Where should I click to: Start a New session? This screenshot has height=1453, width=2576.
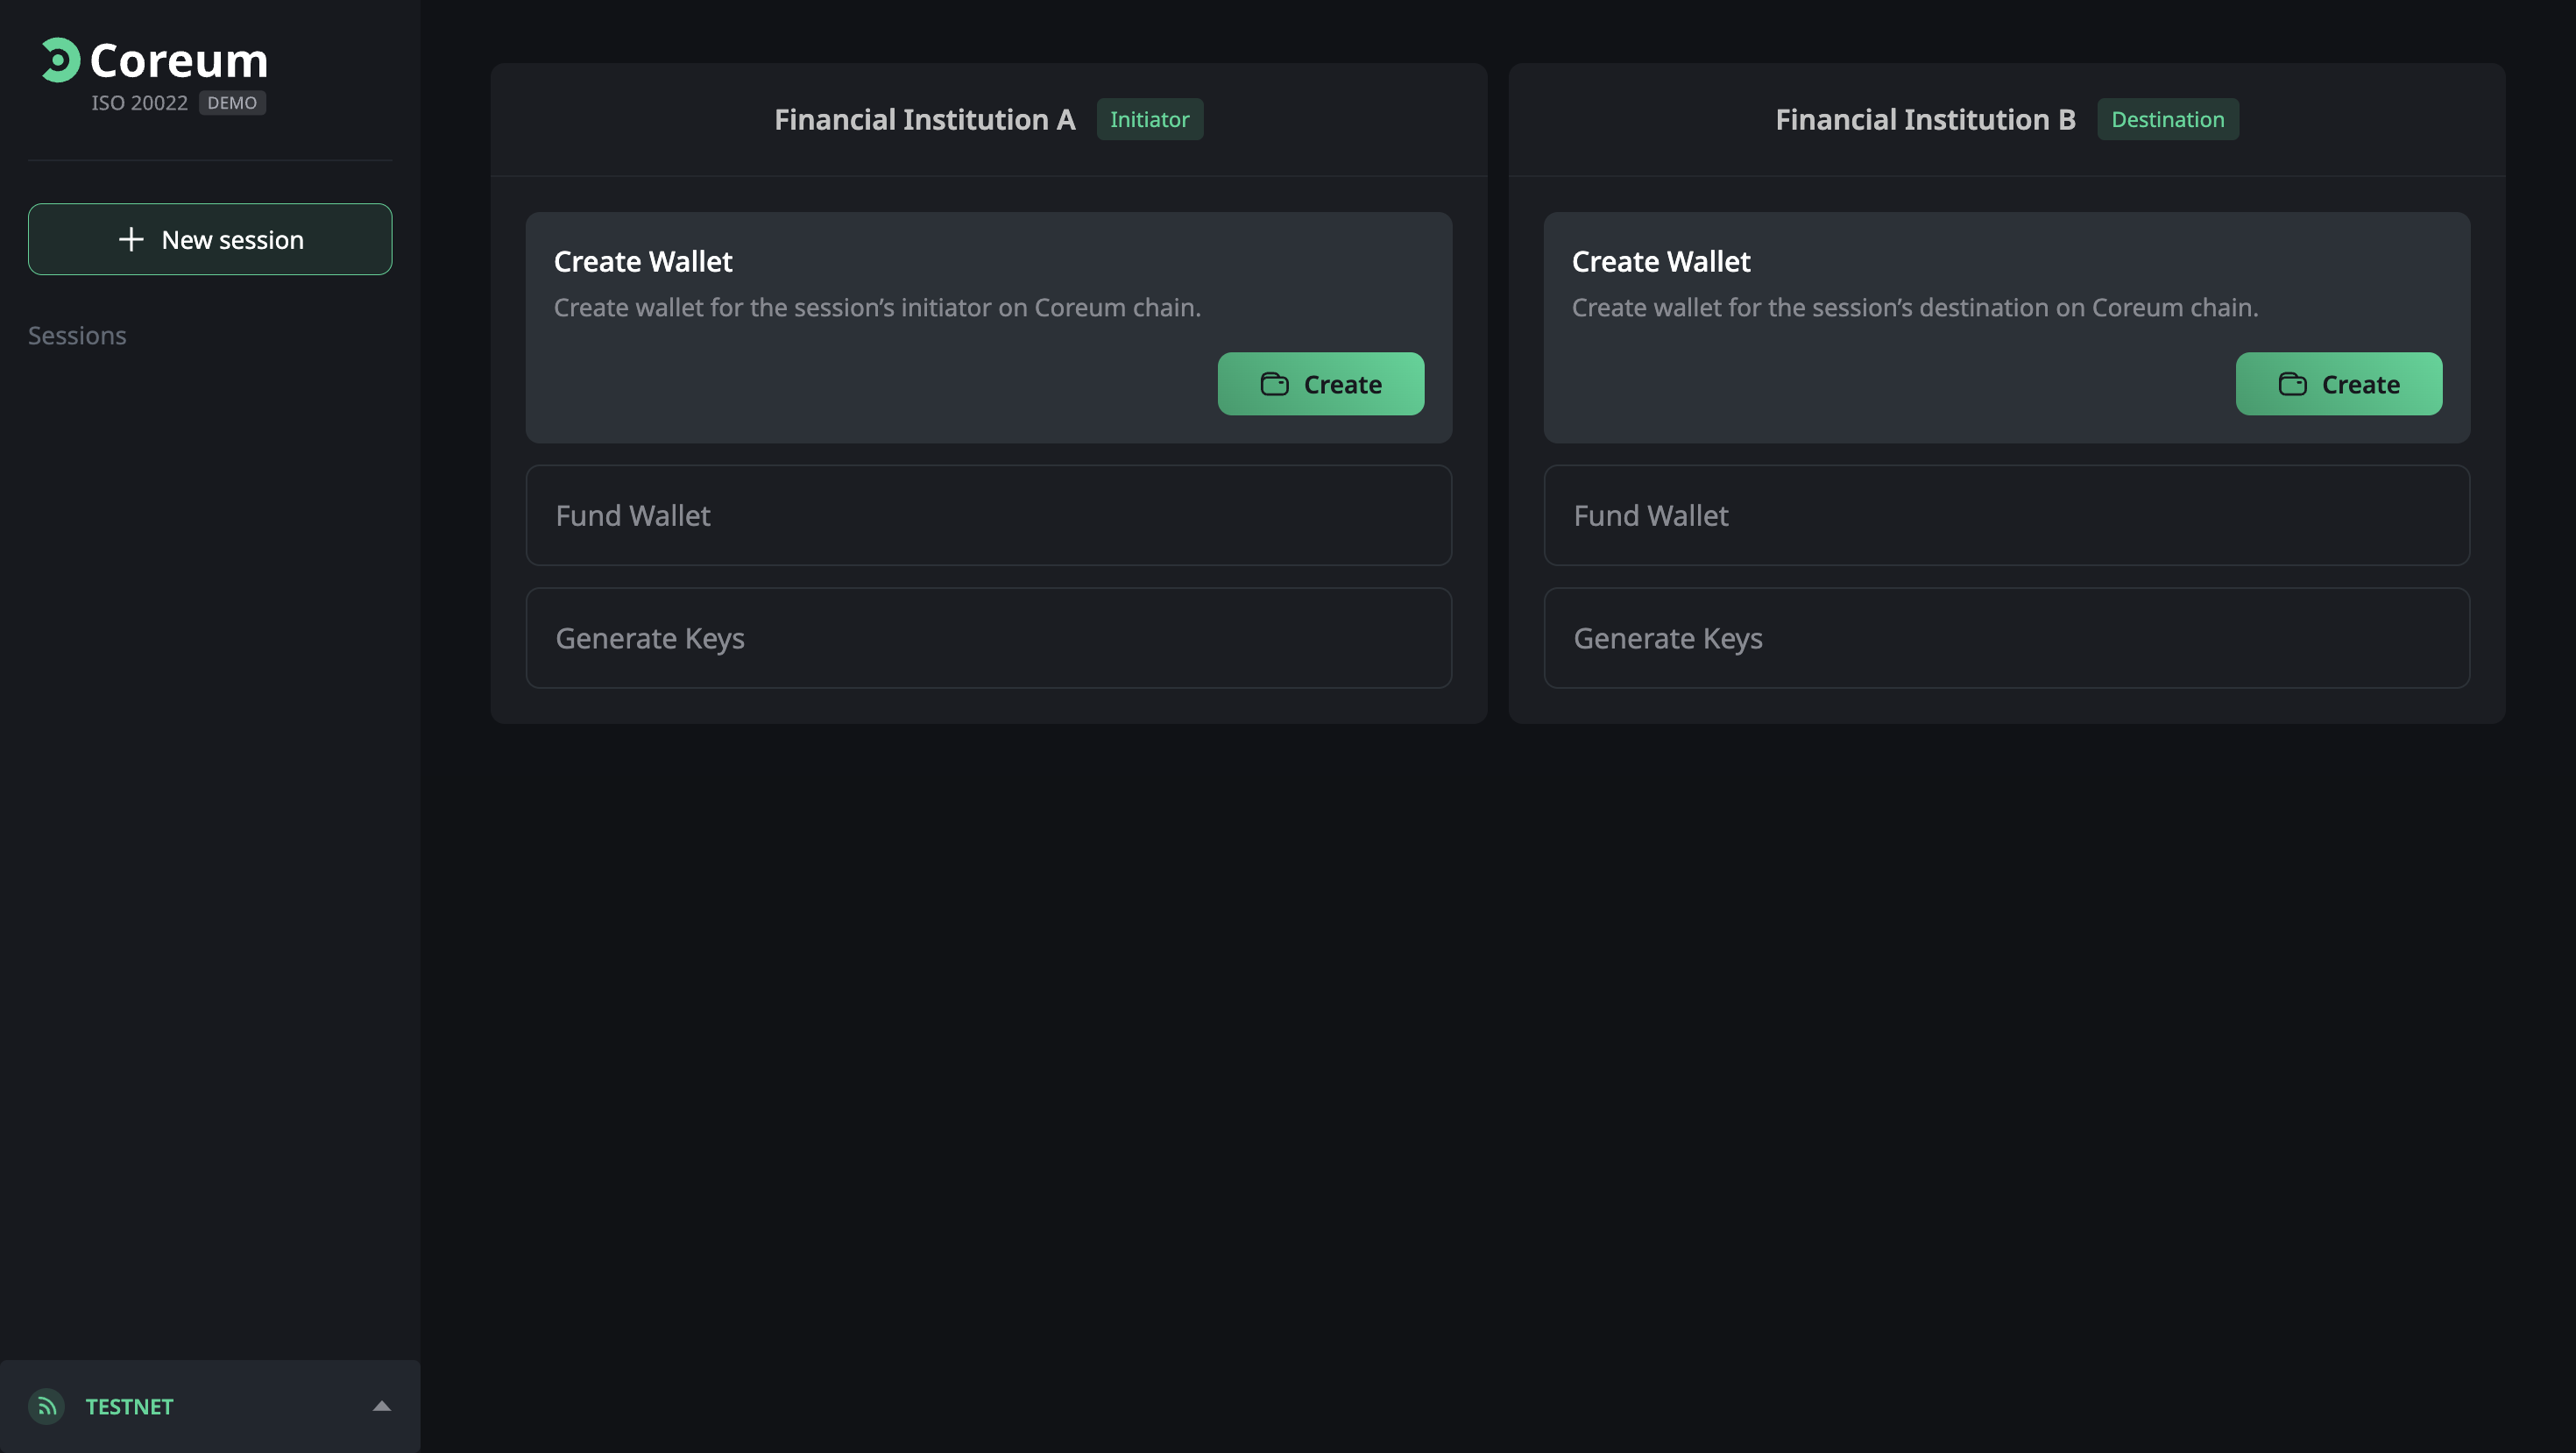pyautogui.click(x=210, y=240)
